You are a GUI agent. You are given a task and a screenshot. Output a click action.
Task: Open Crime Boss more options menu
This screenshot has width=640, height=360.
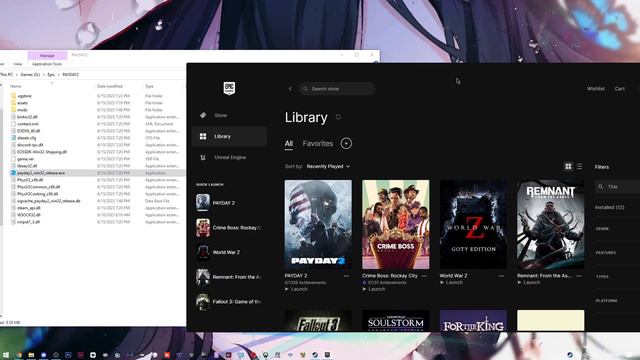tap(424, 276)
